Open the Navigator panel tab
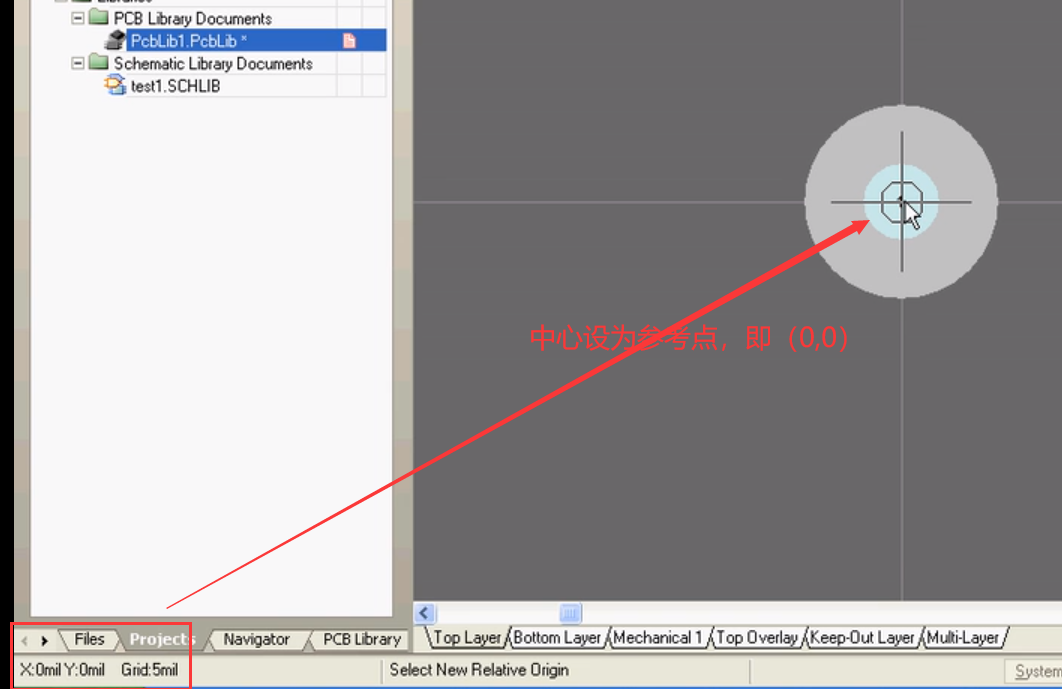This screenshot has height=689, width=1062. [x=257, y=639]
